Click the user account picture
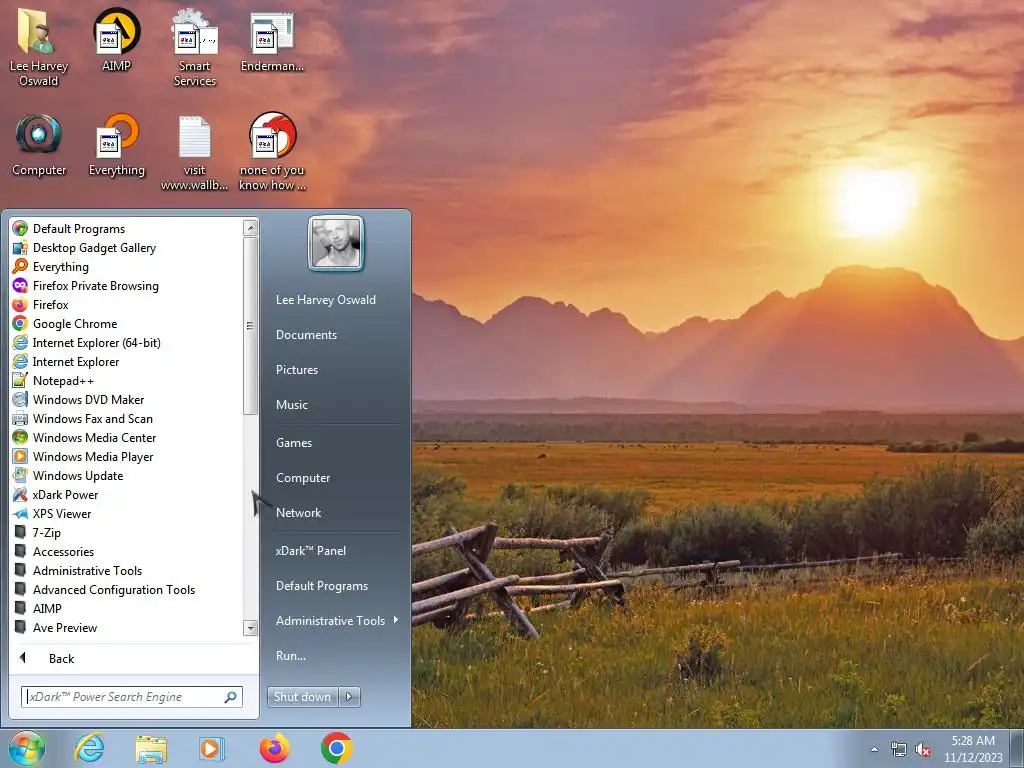The width and height of the screenshot is (1024, 768). point(336,243)
